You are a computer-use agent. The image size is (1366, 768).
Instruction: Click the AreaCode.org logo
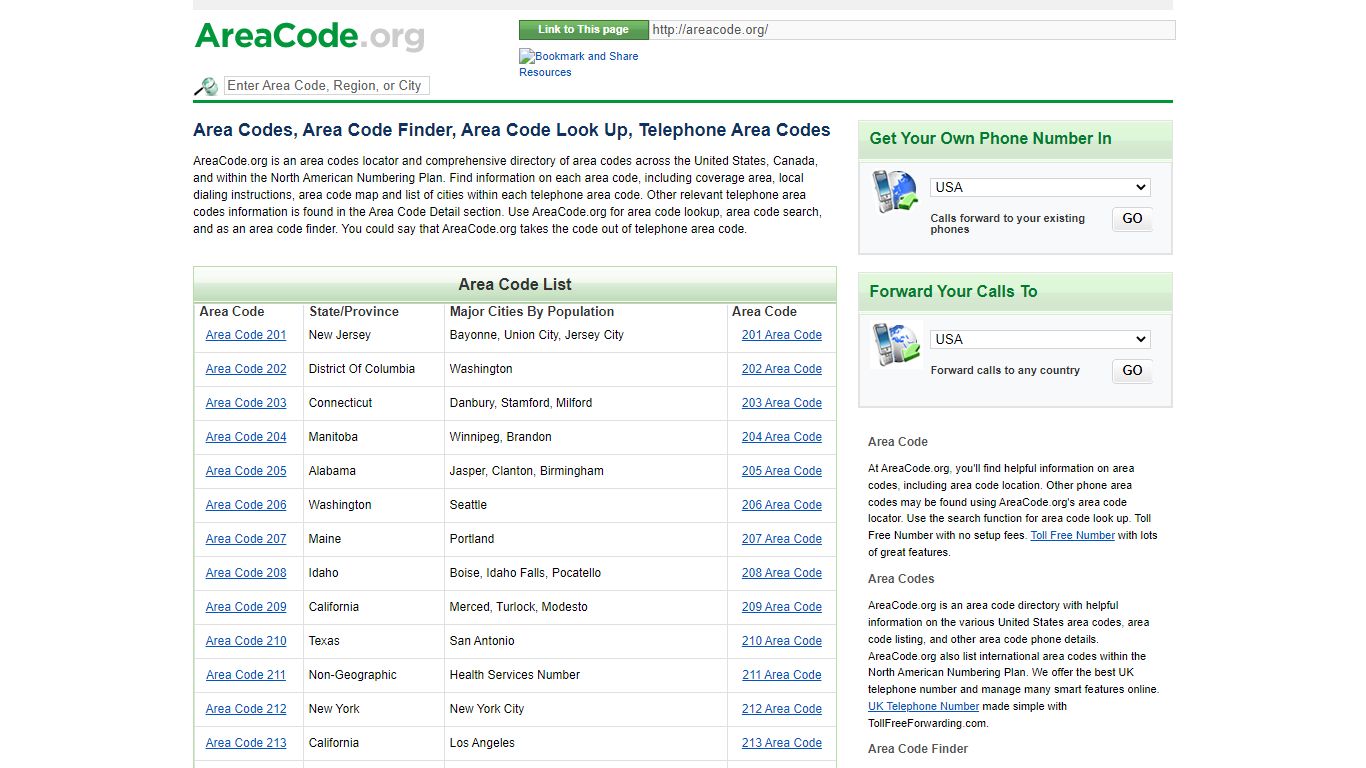(x=310, y=36)
